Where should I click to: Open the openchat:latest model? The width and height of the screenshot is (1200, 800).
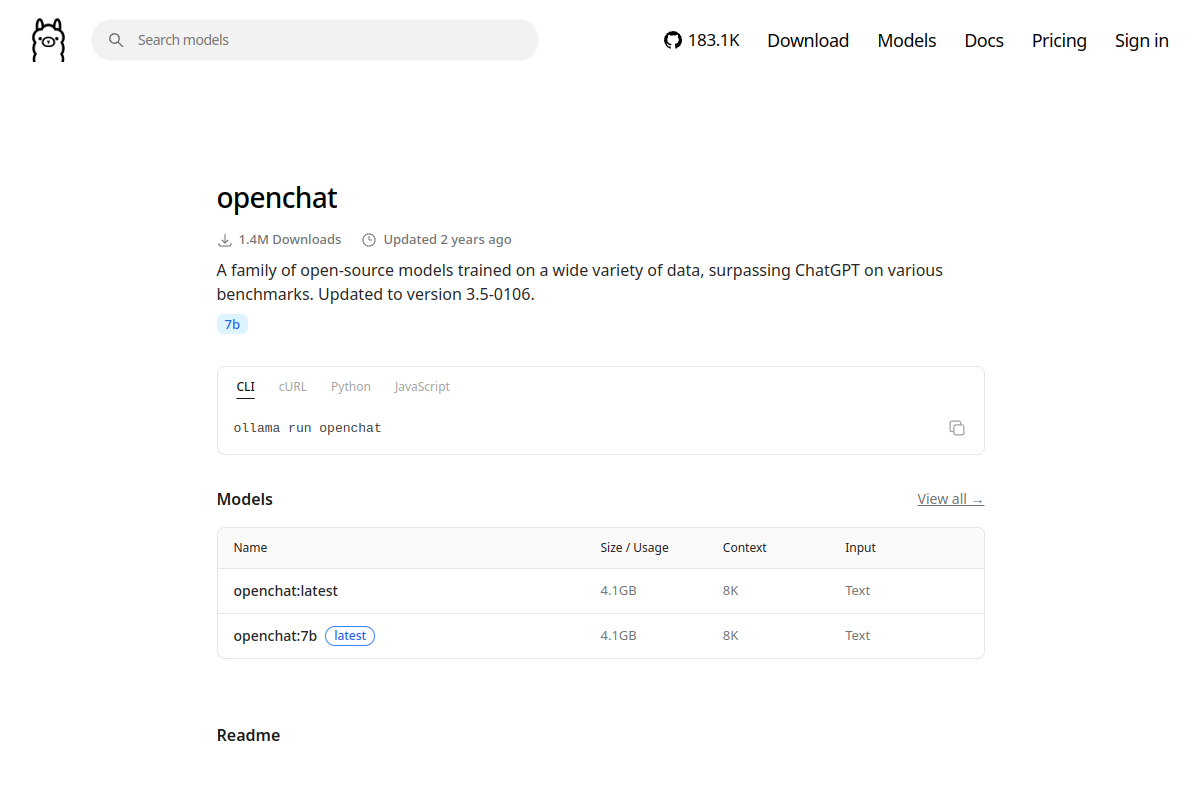click(x=286, y=591)
